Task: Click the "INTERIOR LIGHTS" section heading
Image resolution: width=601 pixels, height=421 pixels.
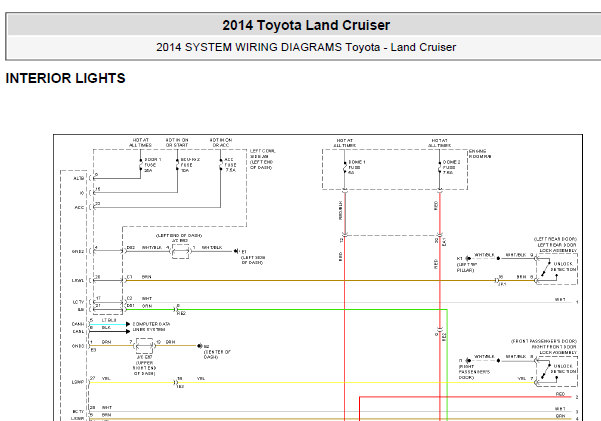Action: coord(65,78)
